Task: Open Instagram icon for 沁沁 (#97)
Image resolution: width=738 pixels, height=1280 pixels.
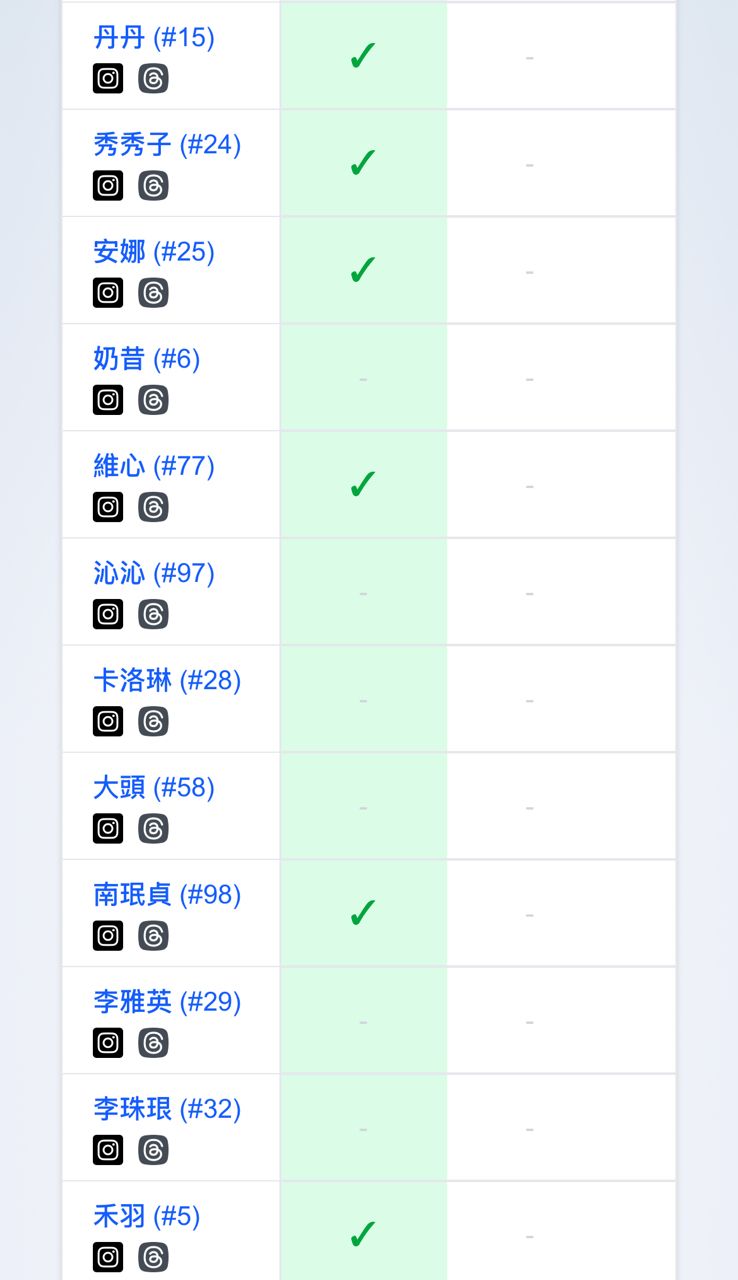Action: (108, 614)
